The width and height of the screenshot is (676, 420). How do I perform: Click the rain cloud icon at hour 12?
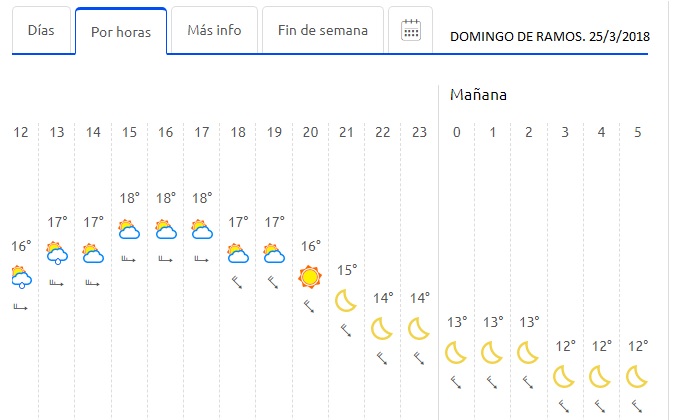(21, 277)
